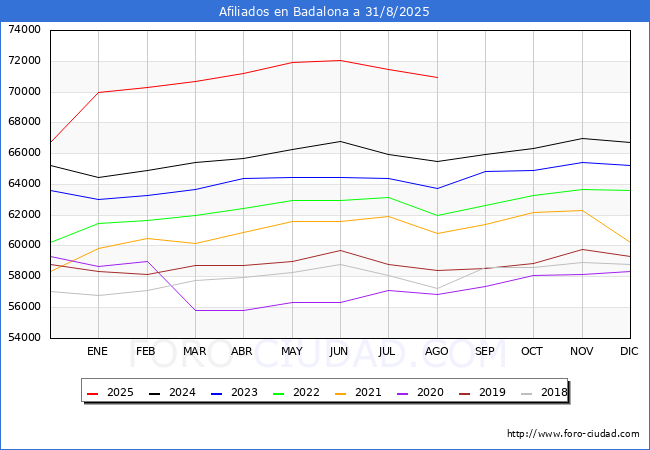650x450 pixels.
Task: Select the 2022 legend label
Action: click(306, 392)
